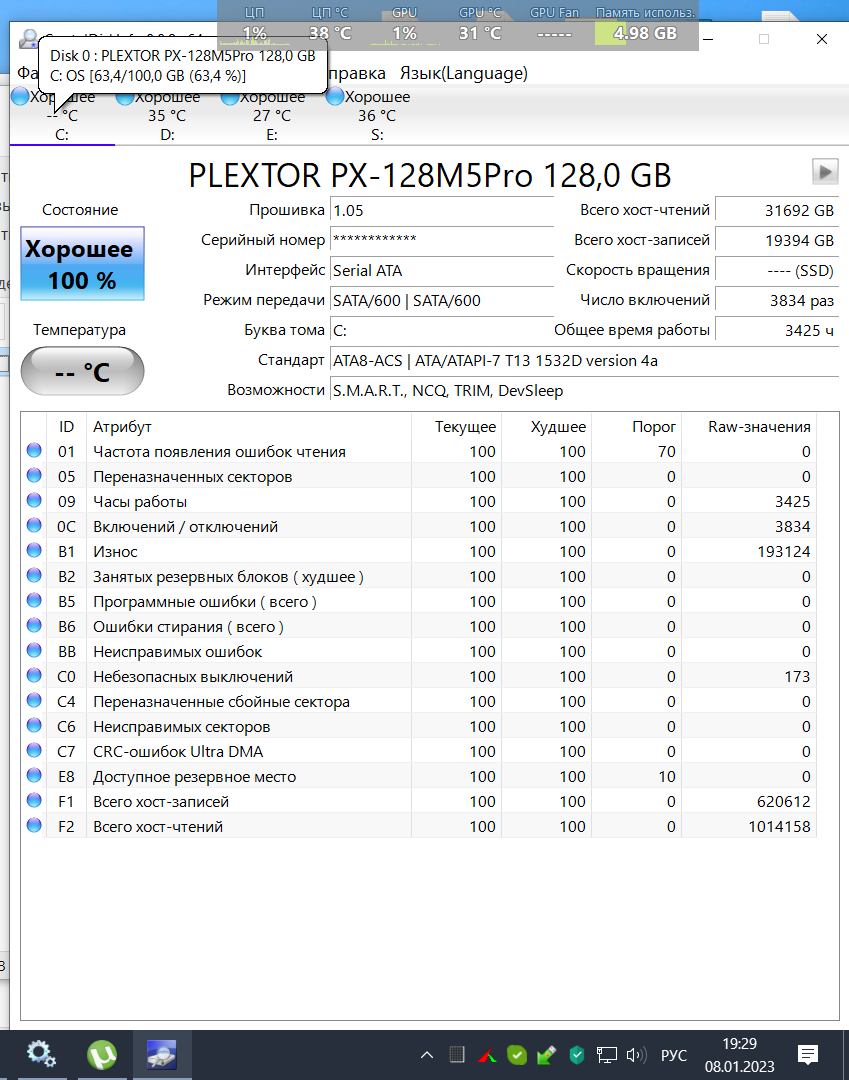Open the red-green arrows tray icon
849x1080 pixels.
point(487,1055)
